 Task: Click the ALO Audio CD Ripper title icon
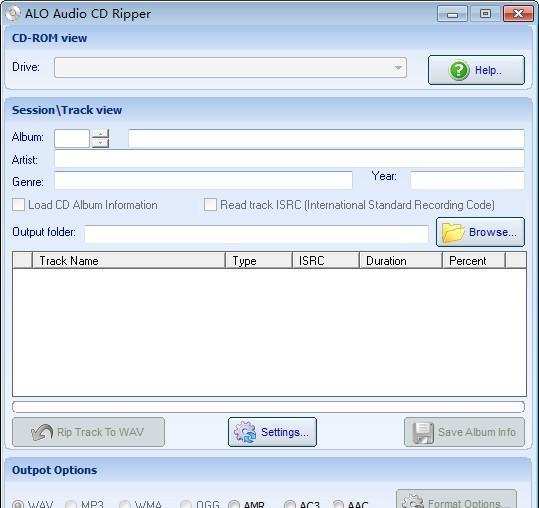tap(12, 13)
